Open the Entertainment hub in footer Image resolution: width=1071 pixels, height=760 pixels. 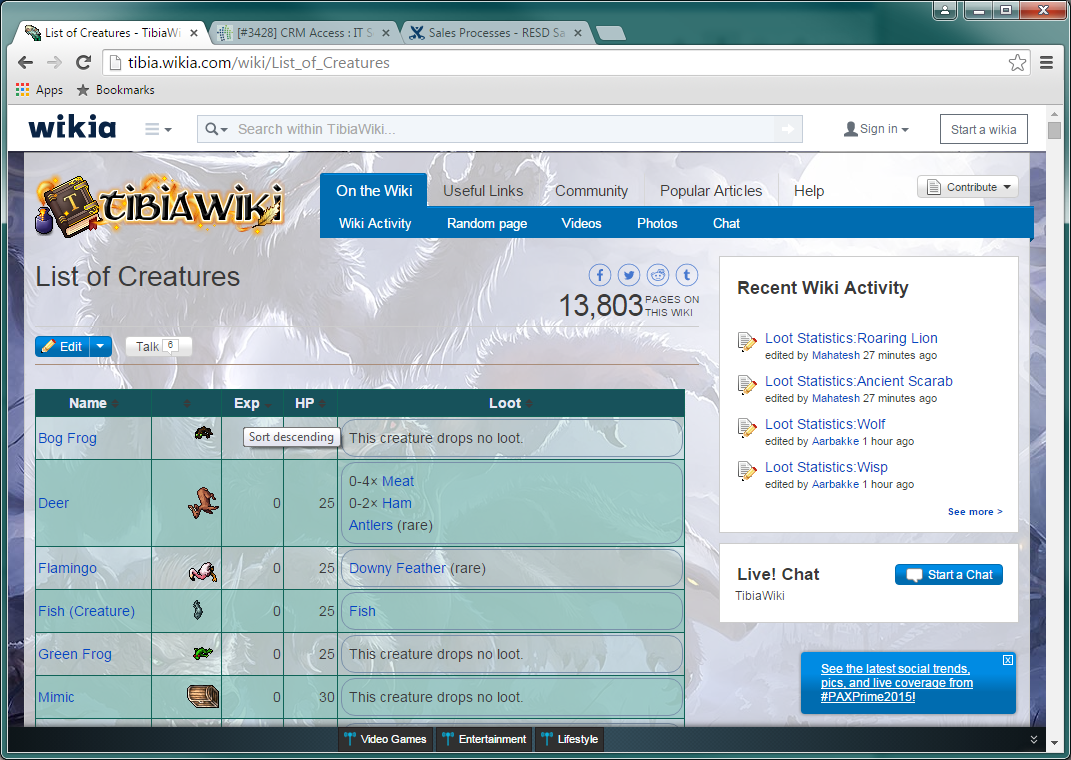click(x=484, y=739)
